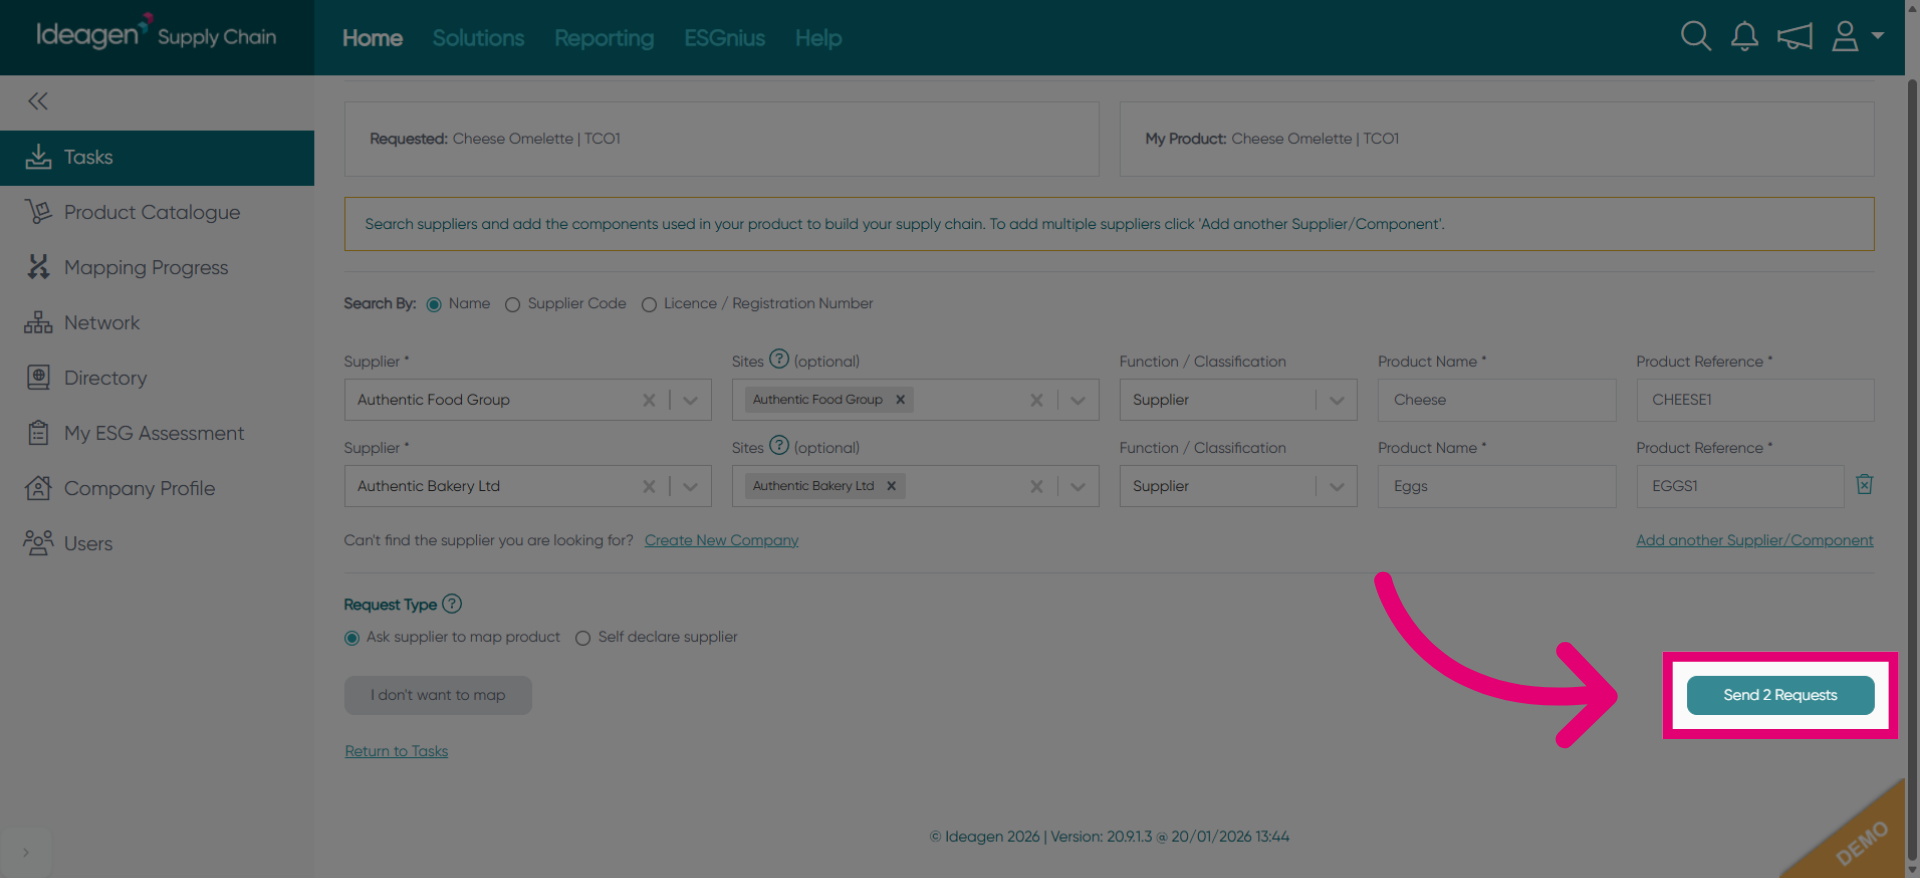
Task: Click the Ideagen Supply Chain logo
Action: (x=156, y=35)
